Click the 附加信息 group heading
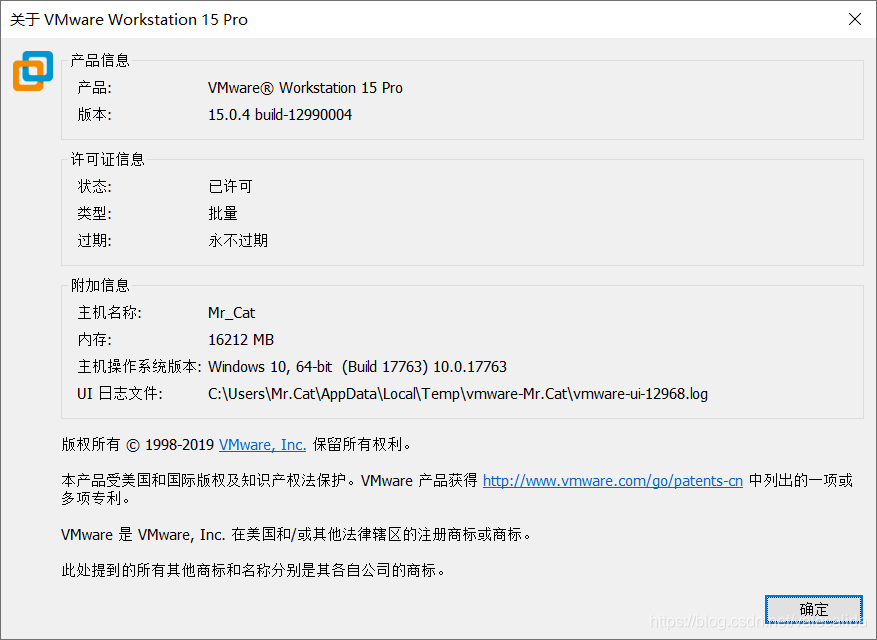The image size is (877, 640). 100,285
